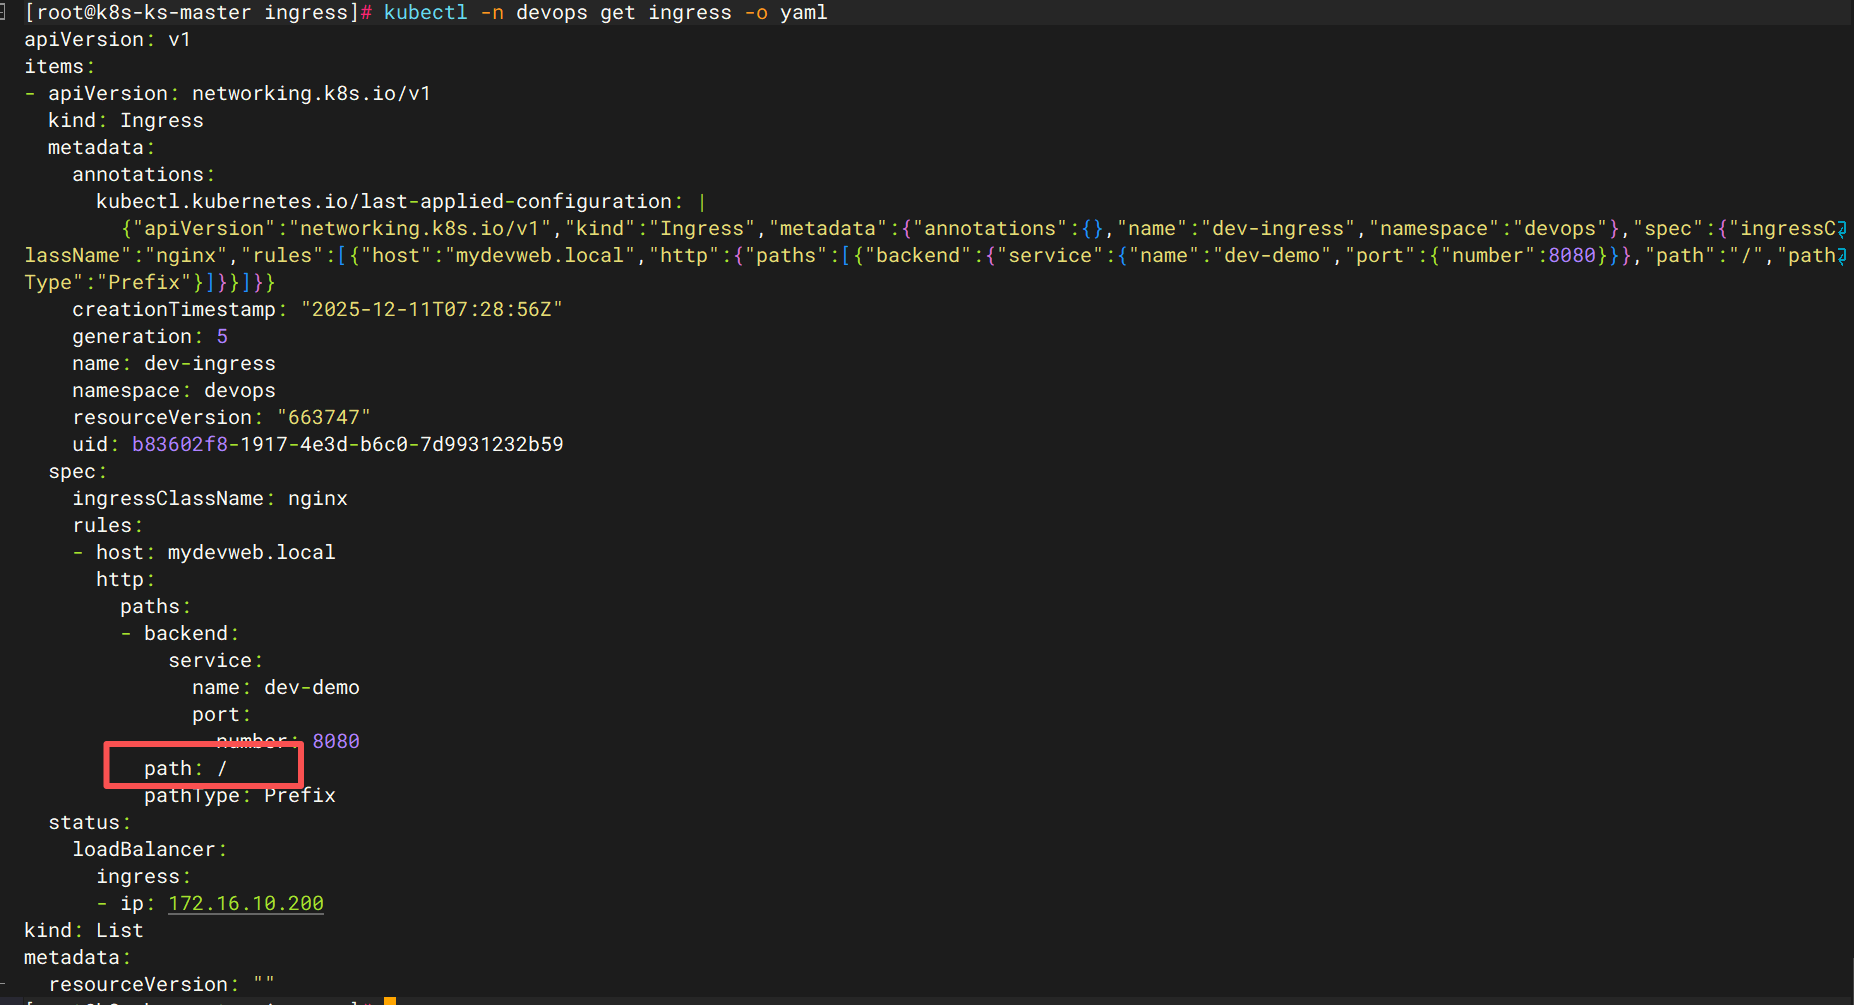The height and width of the screenshot is (1005, 1854).
Task: Click the resourceVersion value "663747"
Action: tap(324, 417)
